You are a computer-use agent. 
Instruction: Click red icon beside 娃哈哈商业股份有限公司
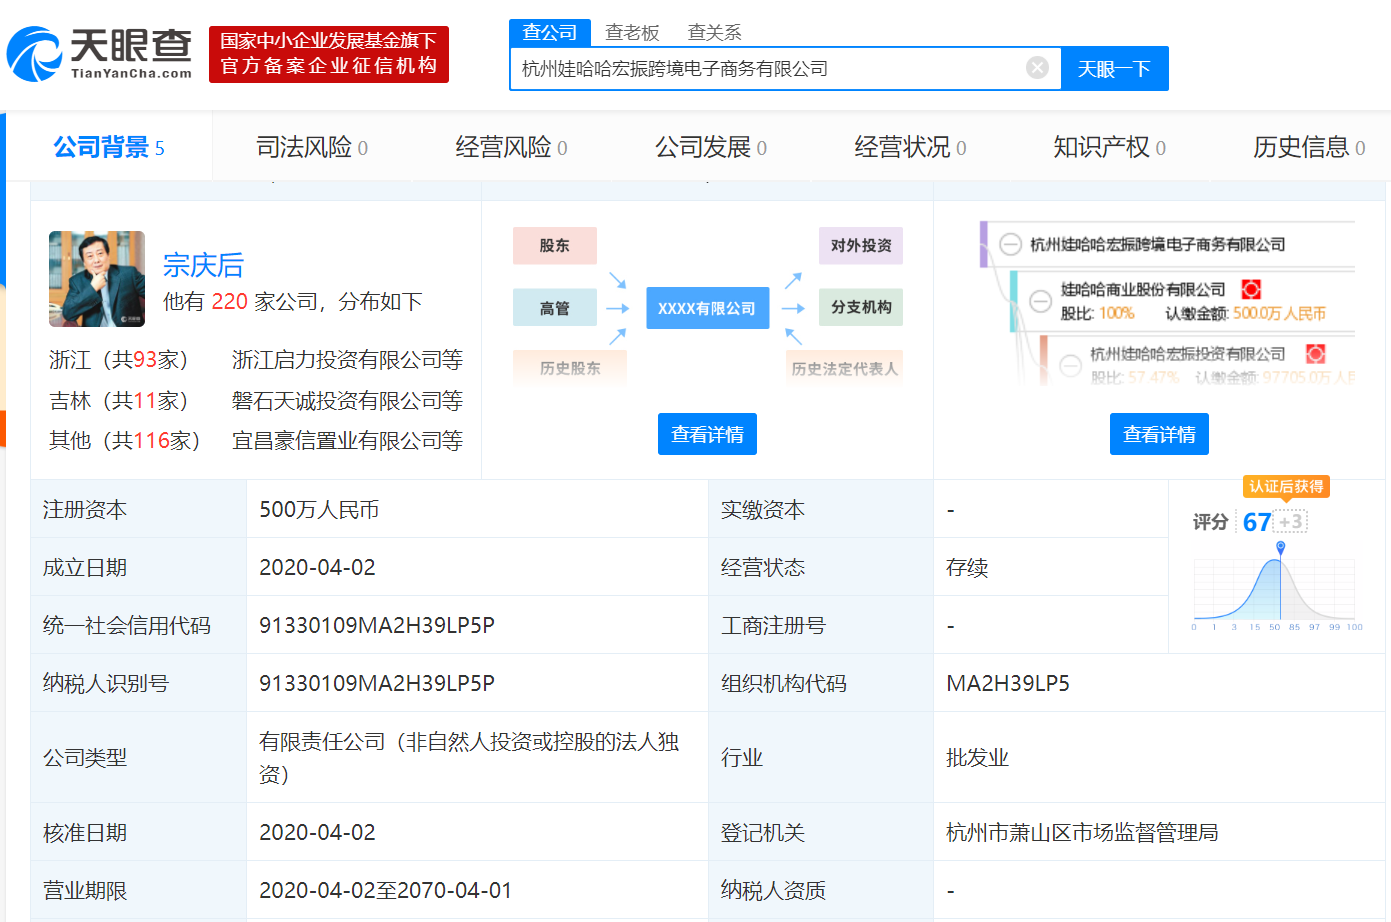pyautogui.click(x=1251, y=289)
